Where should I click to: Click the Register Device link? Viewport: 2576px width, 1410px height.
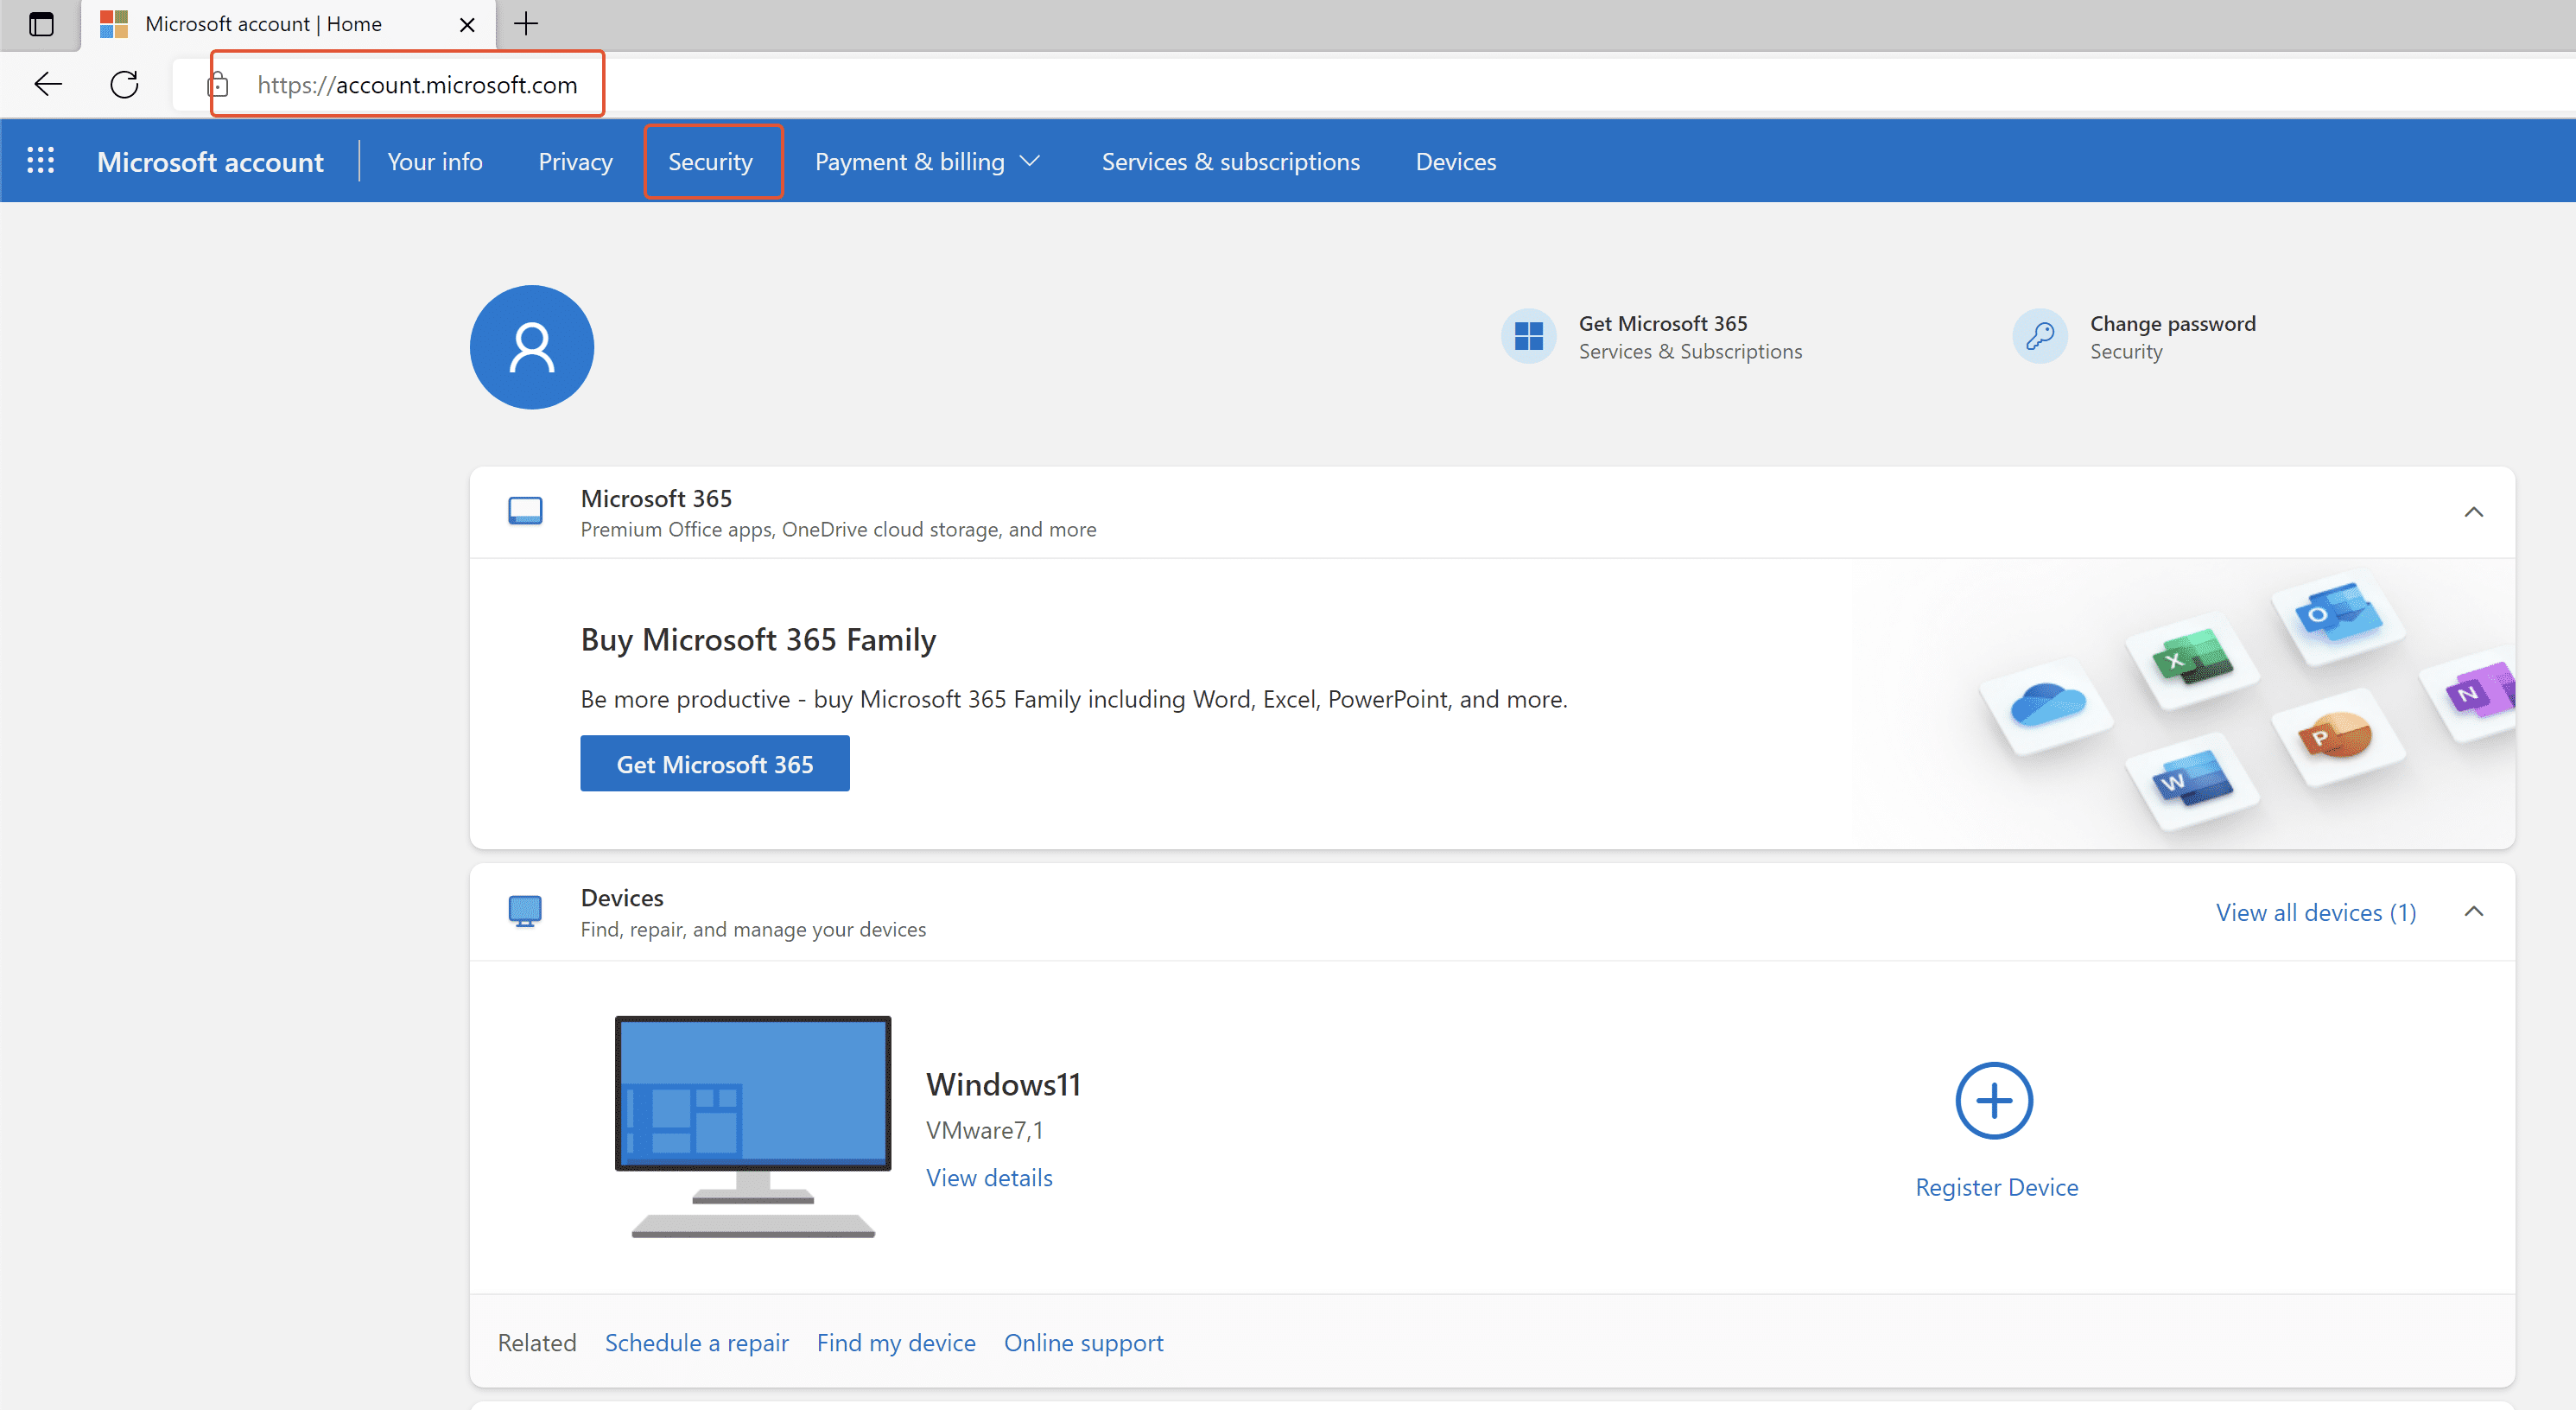(1997, 1187)
